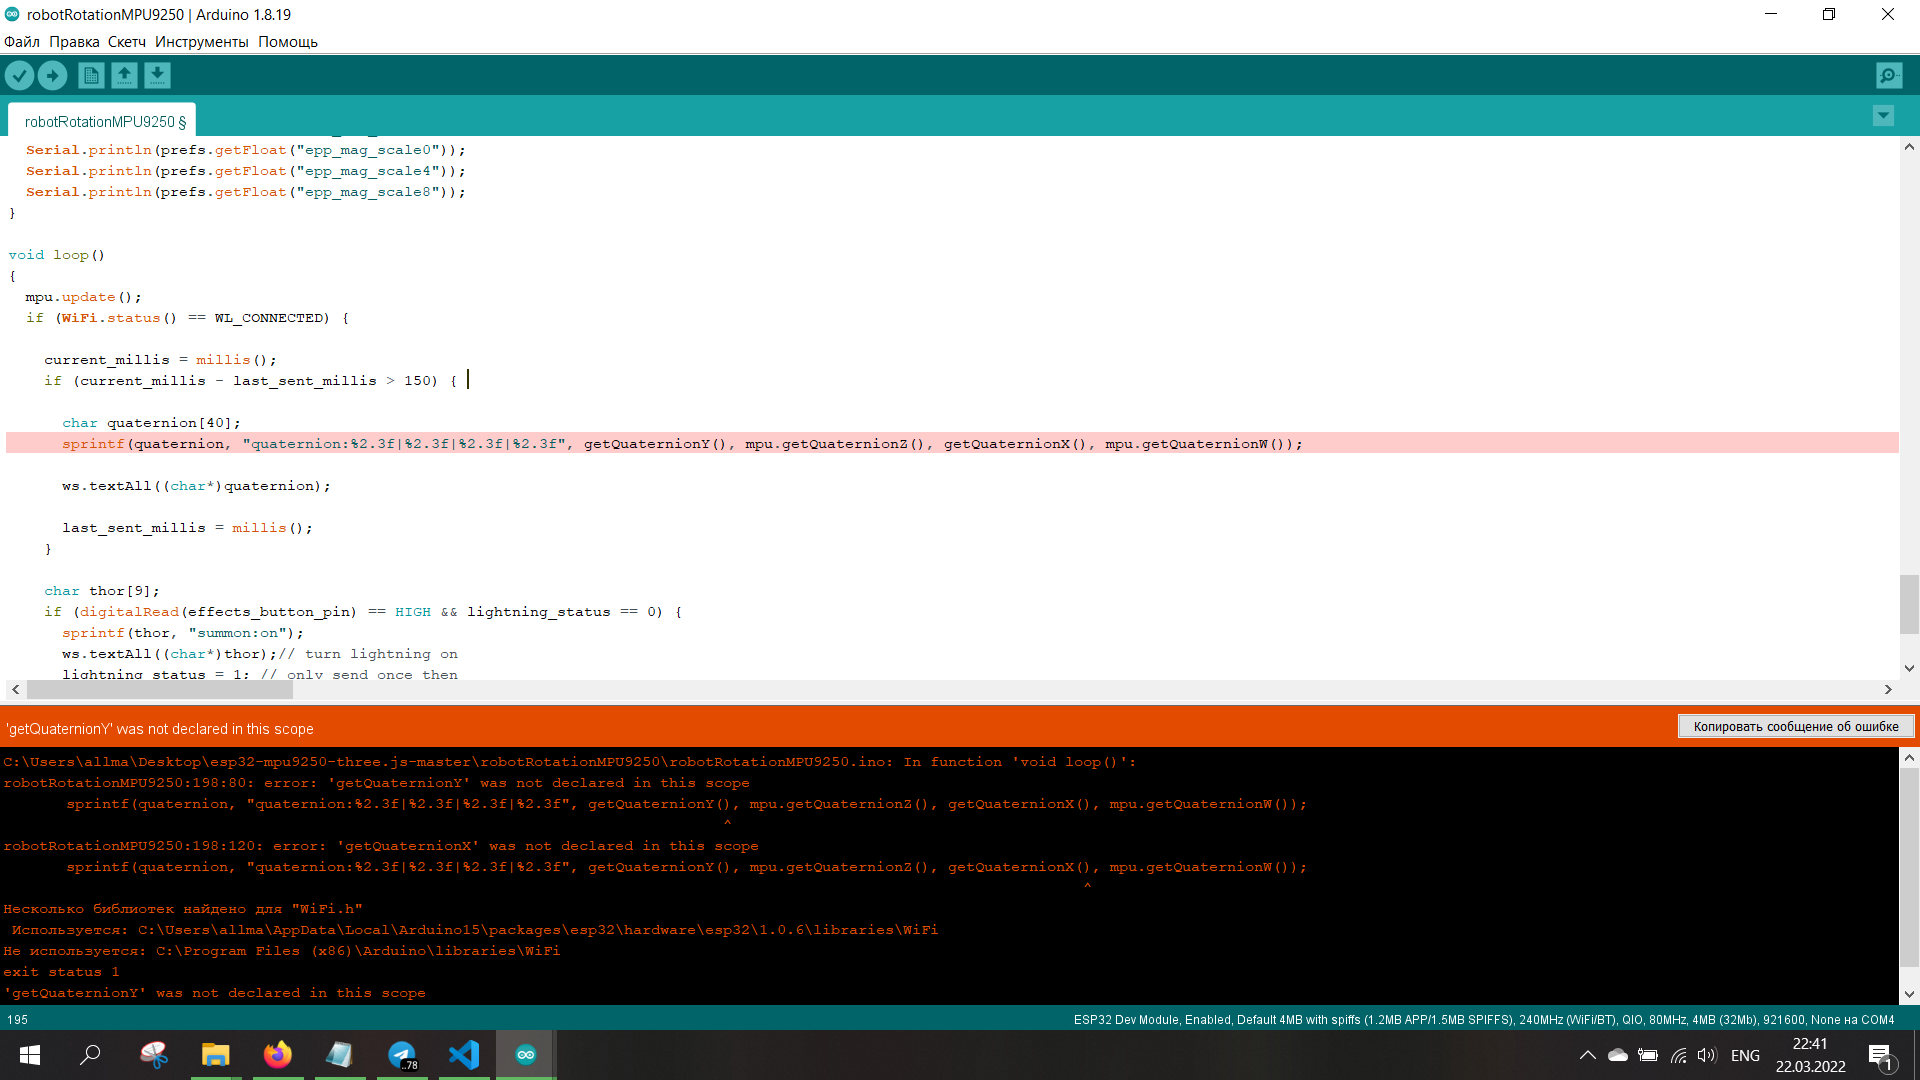
Task: Select the robotRotationMPU9250 sketch tab
Action: (x=104, y=122)
